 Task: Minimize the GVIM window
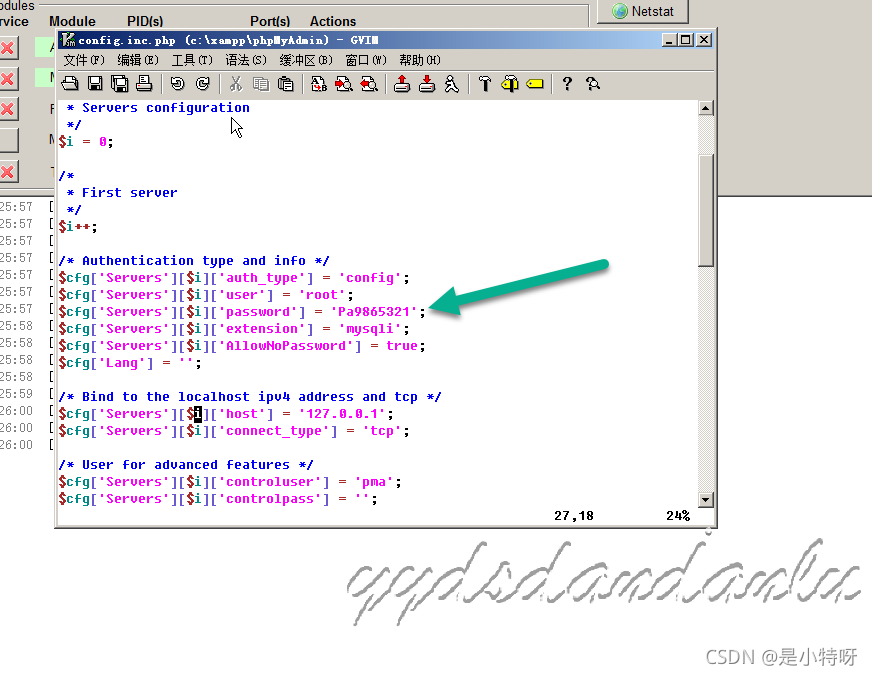coord(669,40)
